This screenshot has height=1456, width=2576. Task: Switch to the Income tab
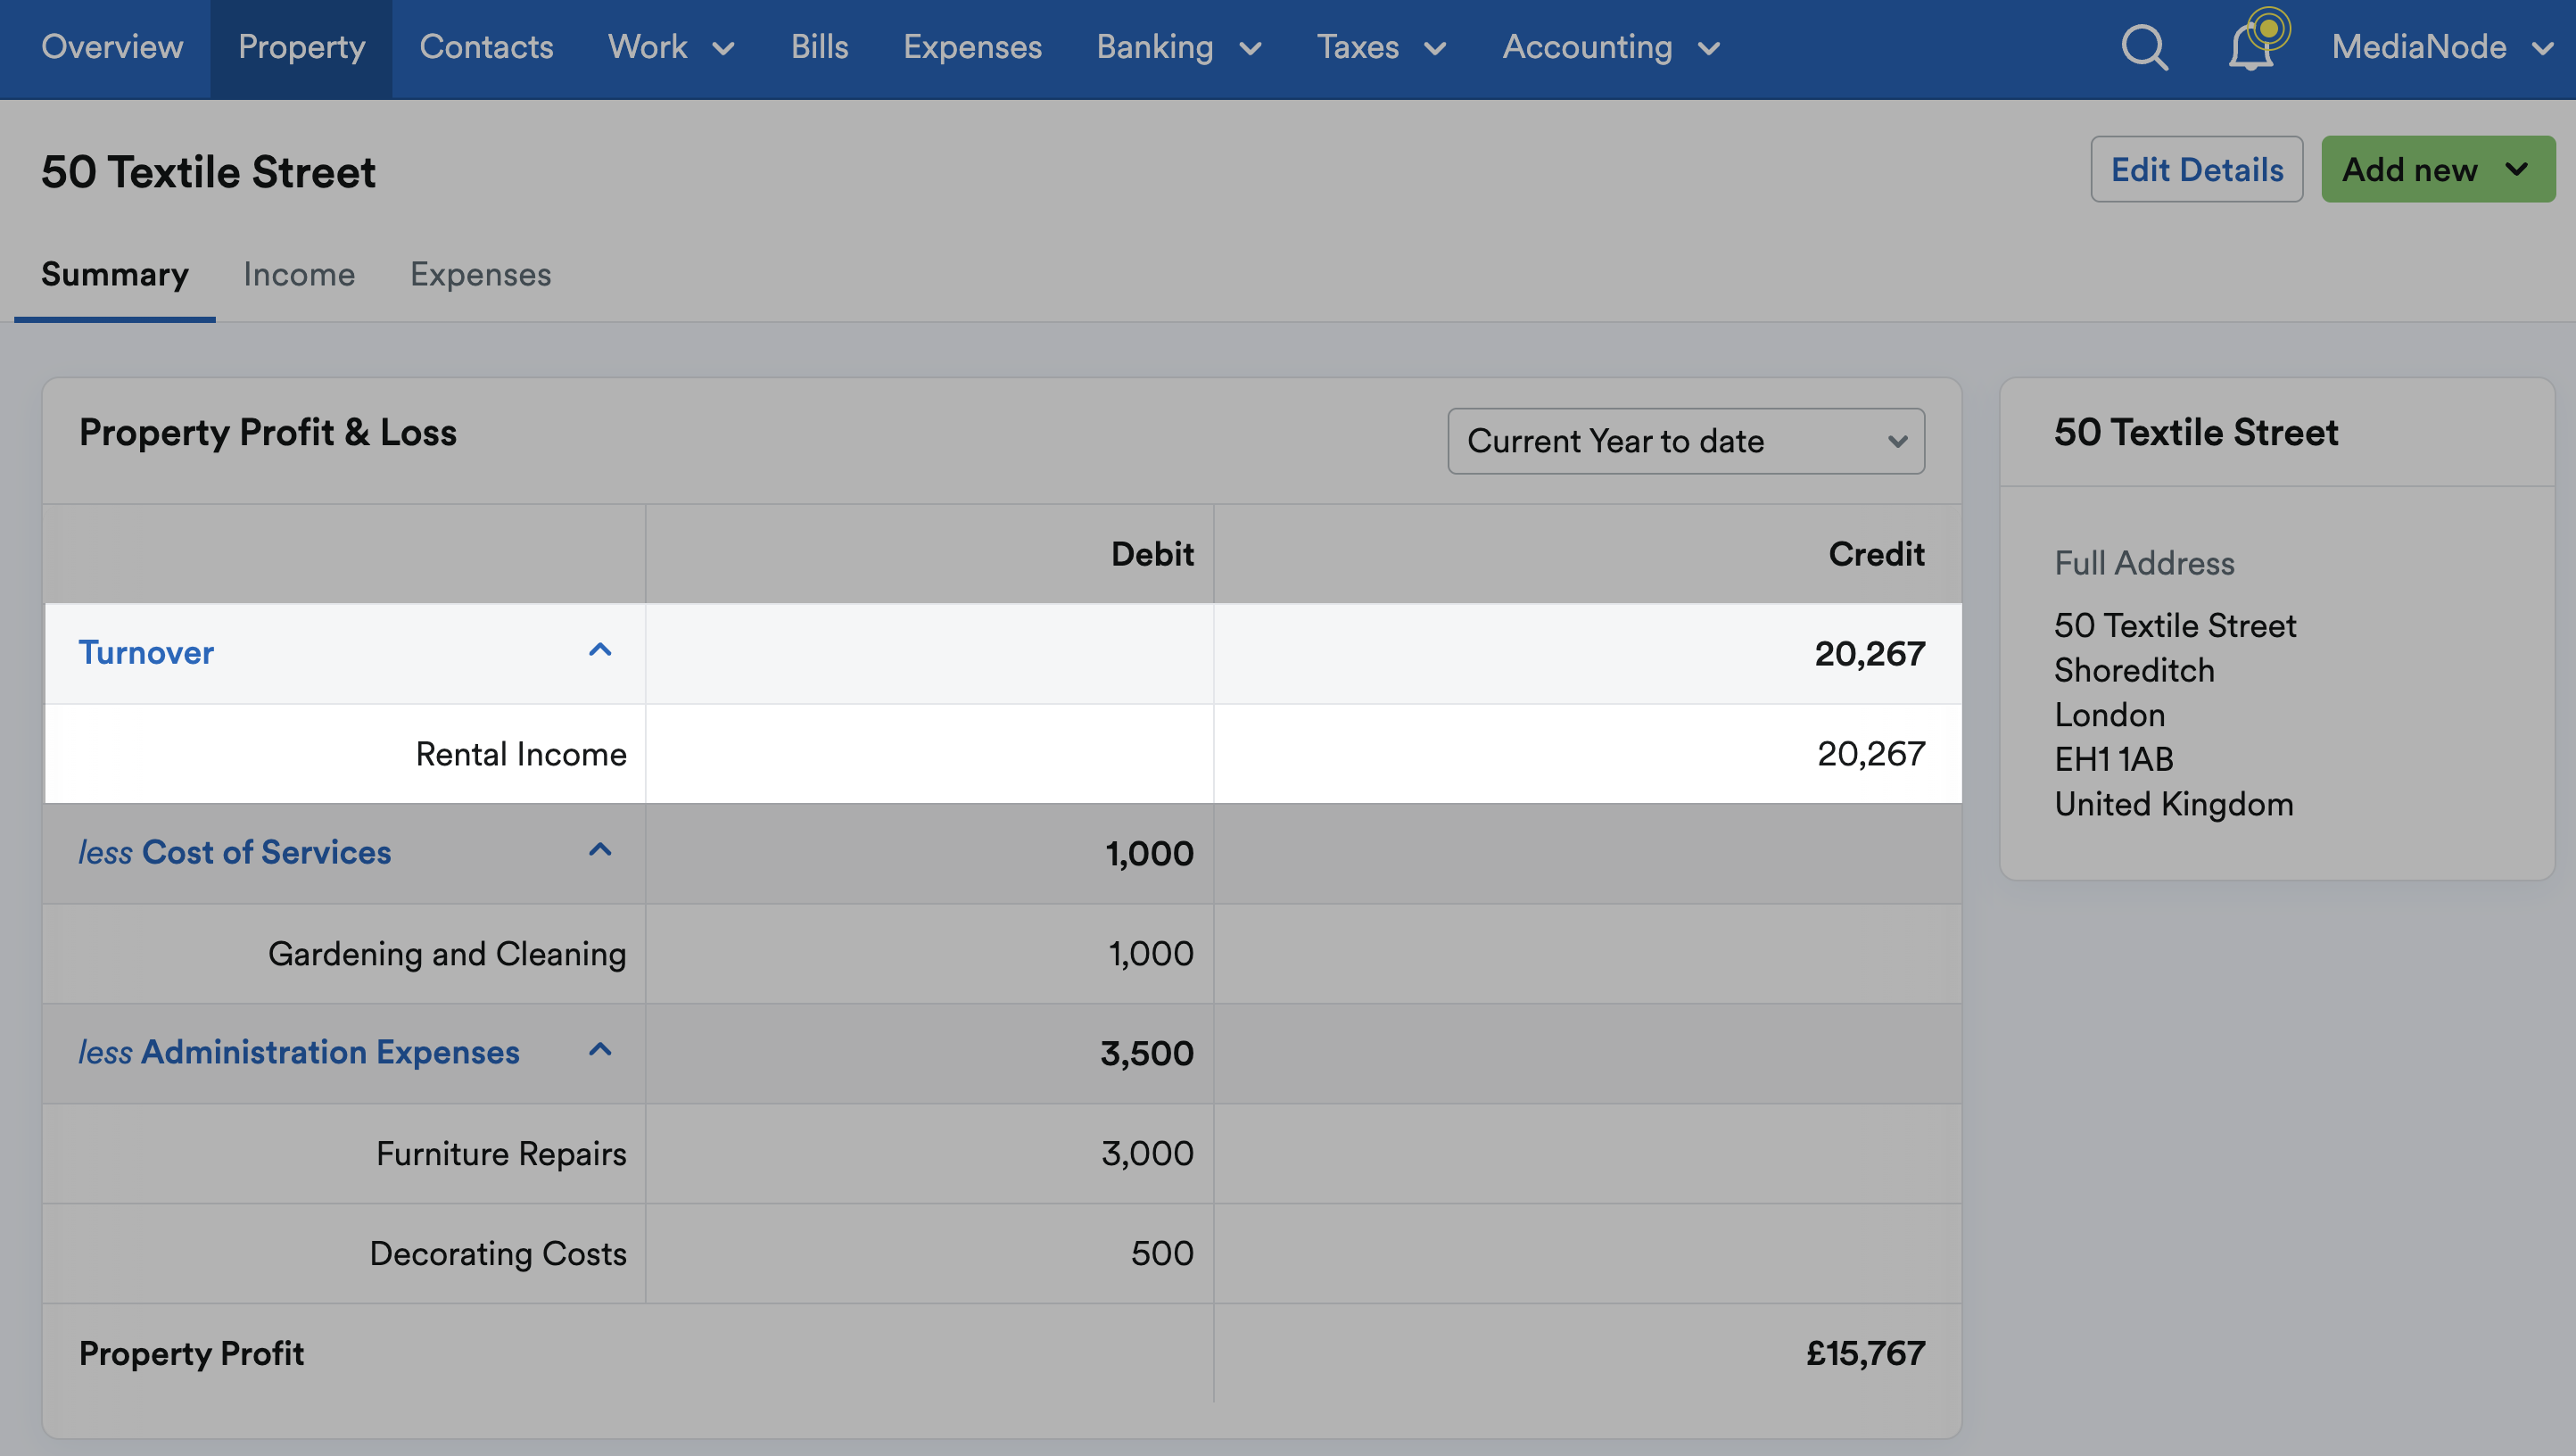tap(299, 274)
